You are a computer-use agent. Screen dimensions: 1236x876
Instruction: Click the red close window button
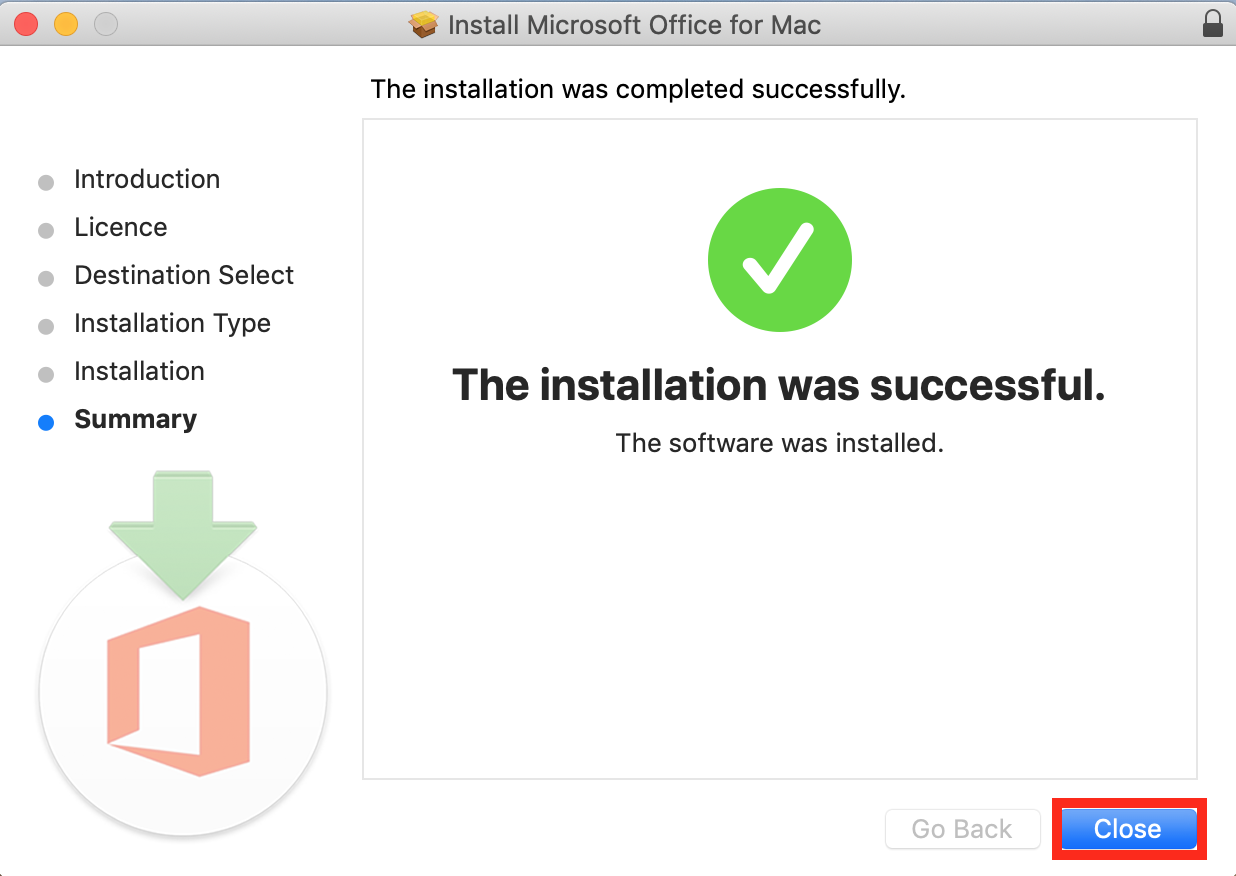pyautogui.click(x=26, y=24)
